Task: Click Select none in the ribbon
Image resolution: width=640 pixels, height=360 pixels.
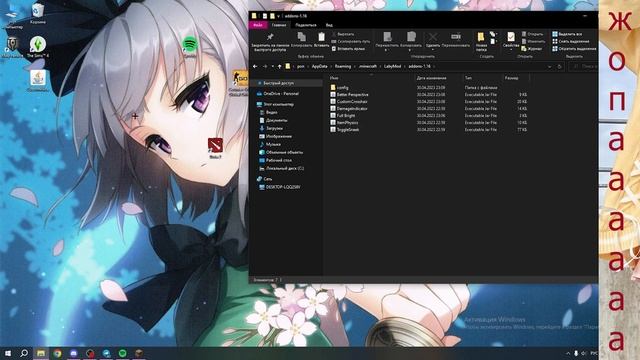Action: click(x=571, y=41)
